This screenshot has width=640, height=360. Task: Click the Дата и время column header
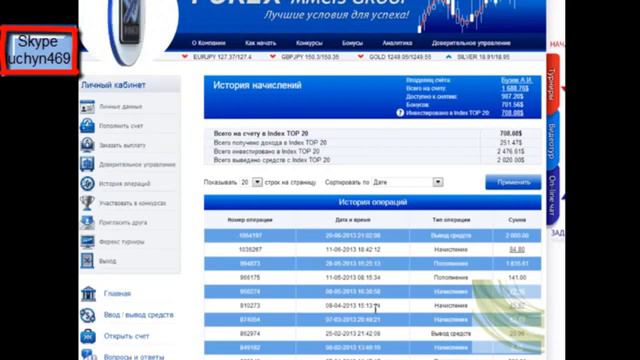[353, 220]
